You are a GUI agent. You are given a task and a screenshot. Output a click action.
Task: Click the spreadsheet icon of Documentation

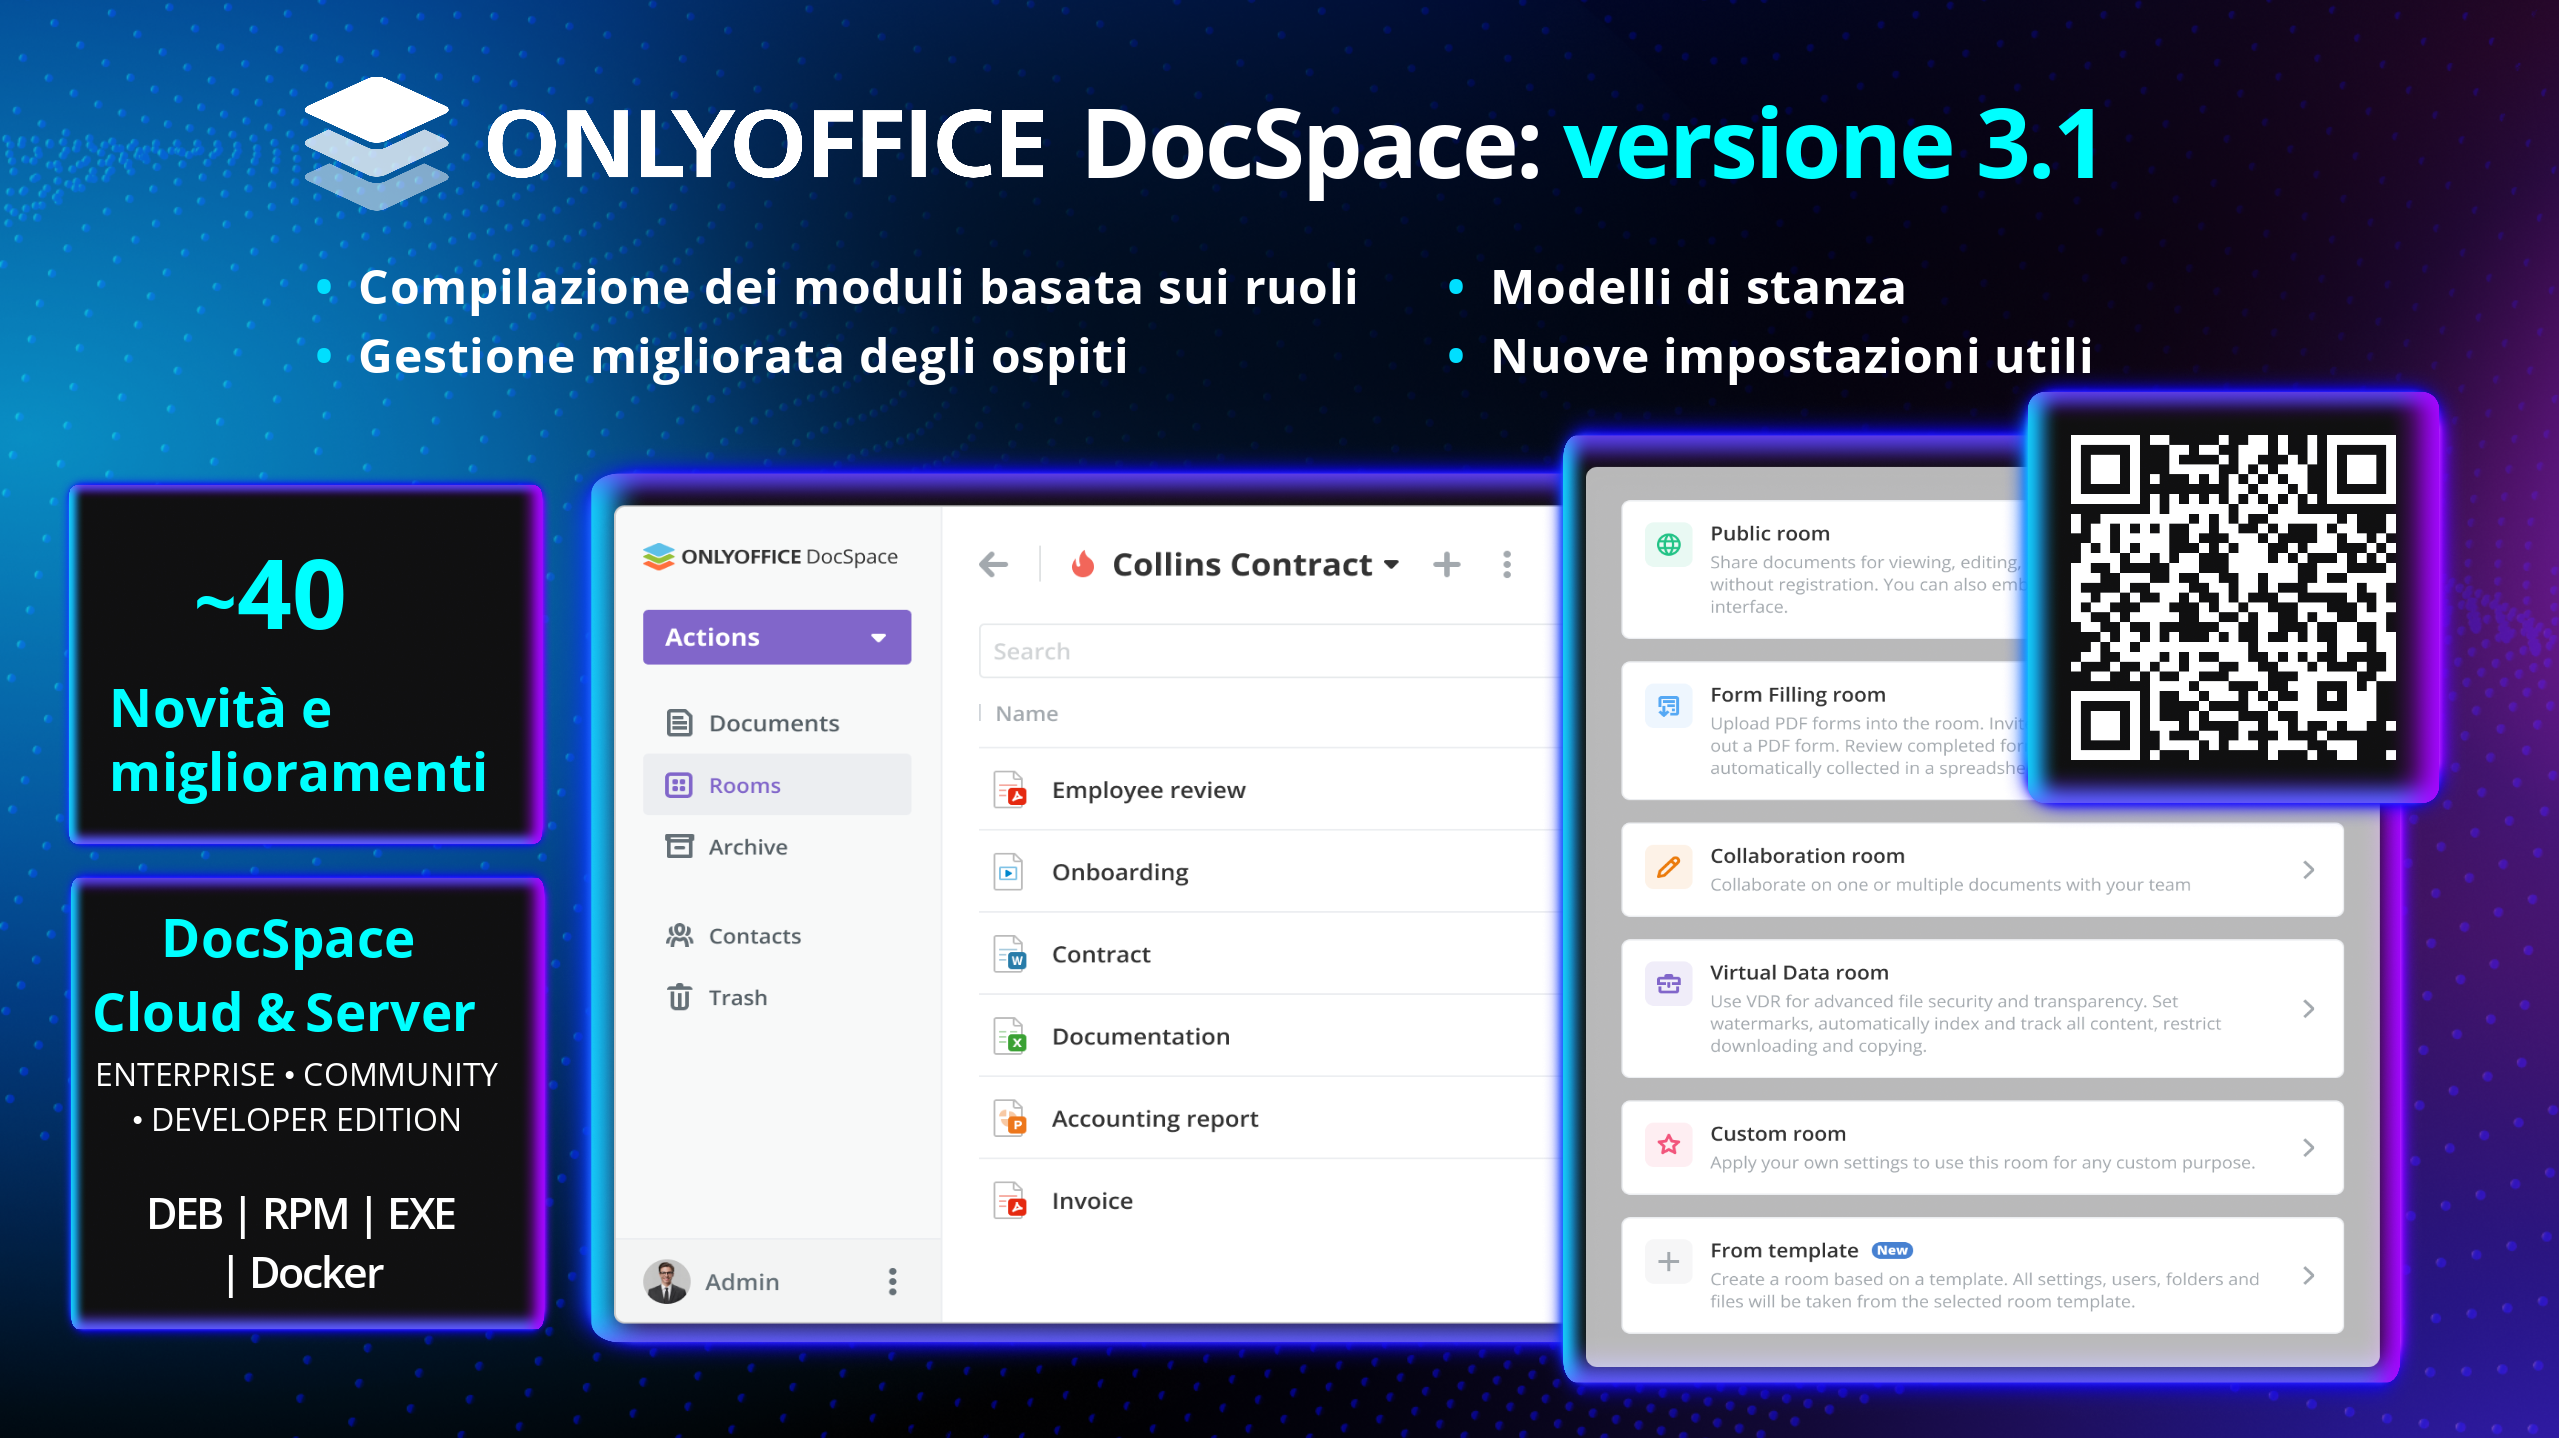coord(1010,1036)
